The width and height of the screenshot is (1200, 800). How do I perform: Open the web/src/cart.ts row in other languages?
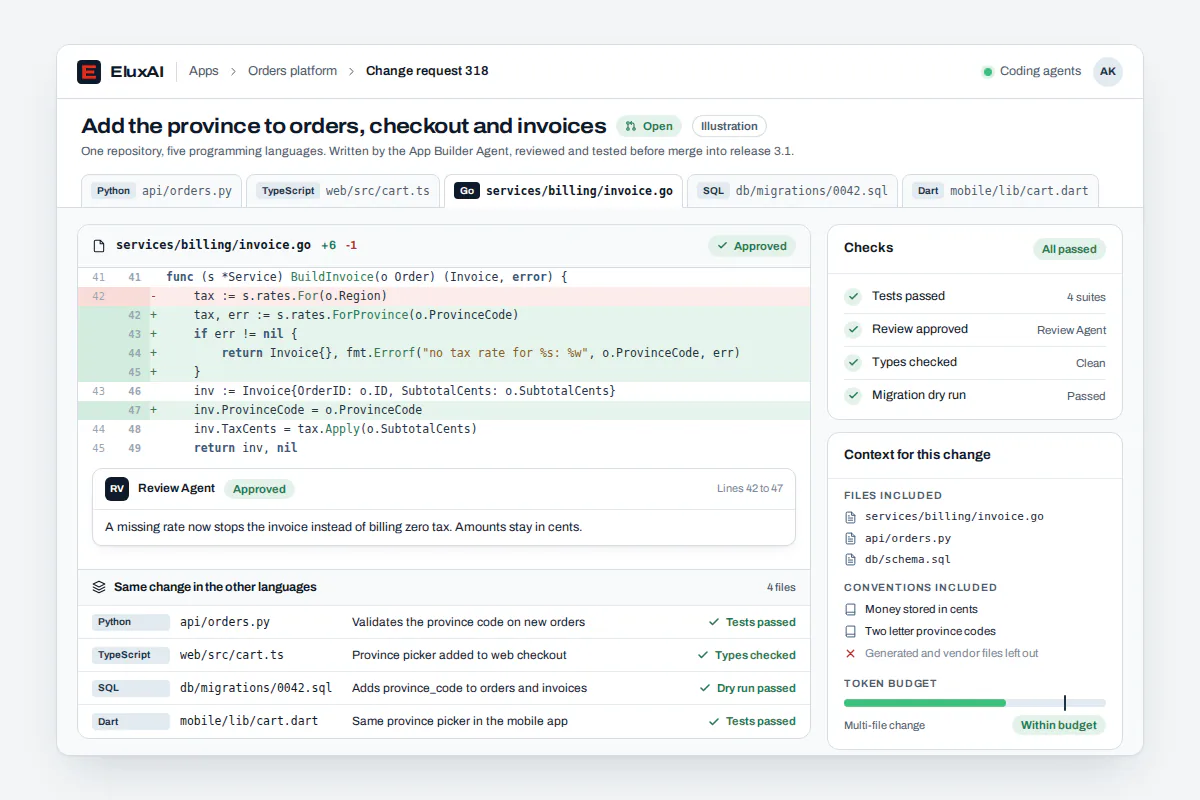444,655
